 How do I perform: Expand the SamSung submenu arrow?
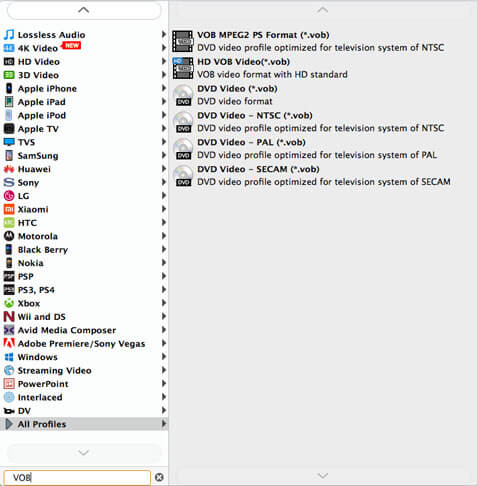point(164,155)
